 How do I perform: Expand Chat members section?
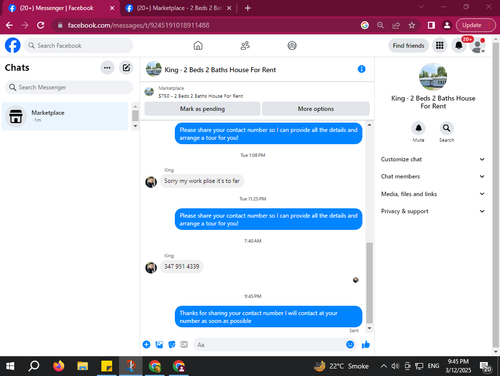coord(433,176)
